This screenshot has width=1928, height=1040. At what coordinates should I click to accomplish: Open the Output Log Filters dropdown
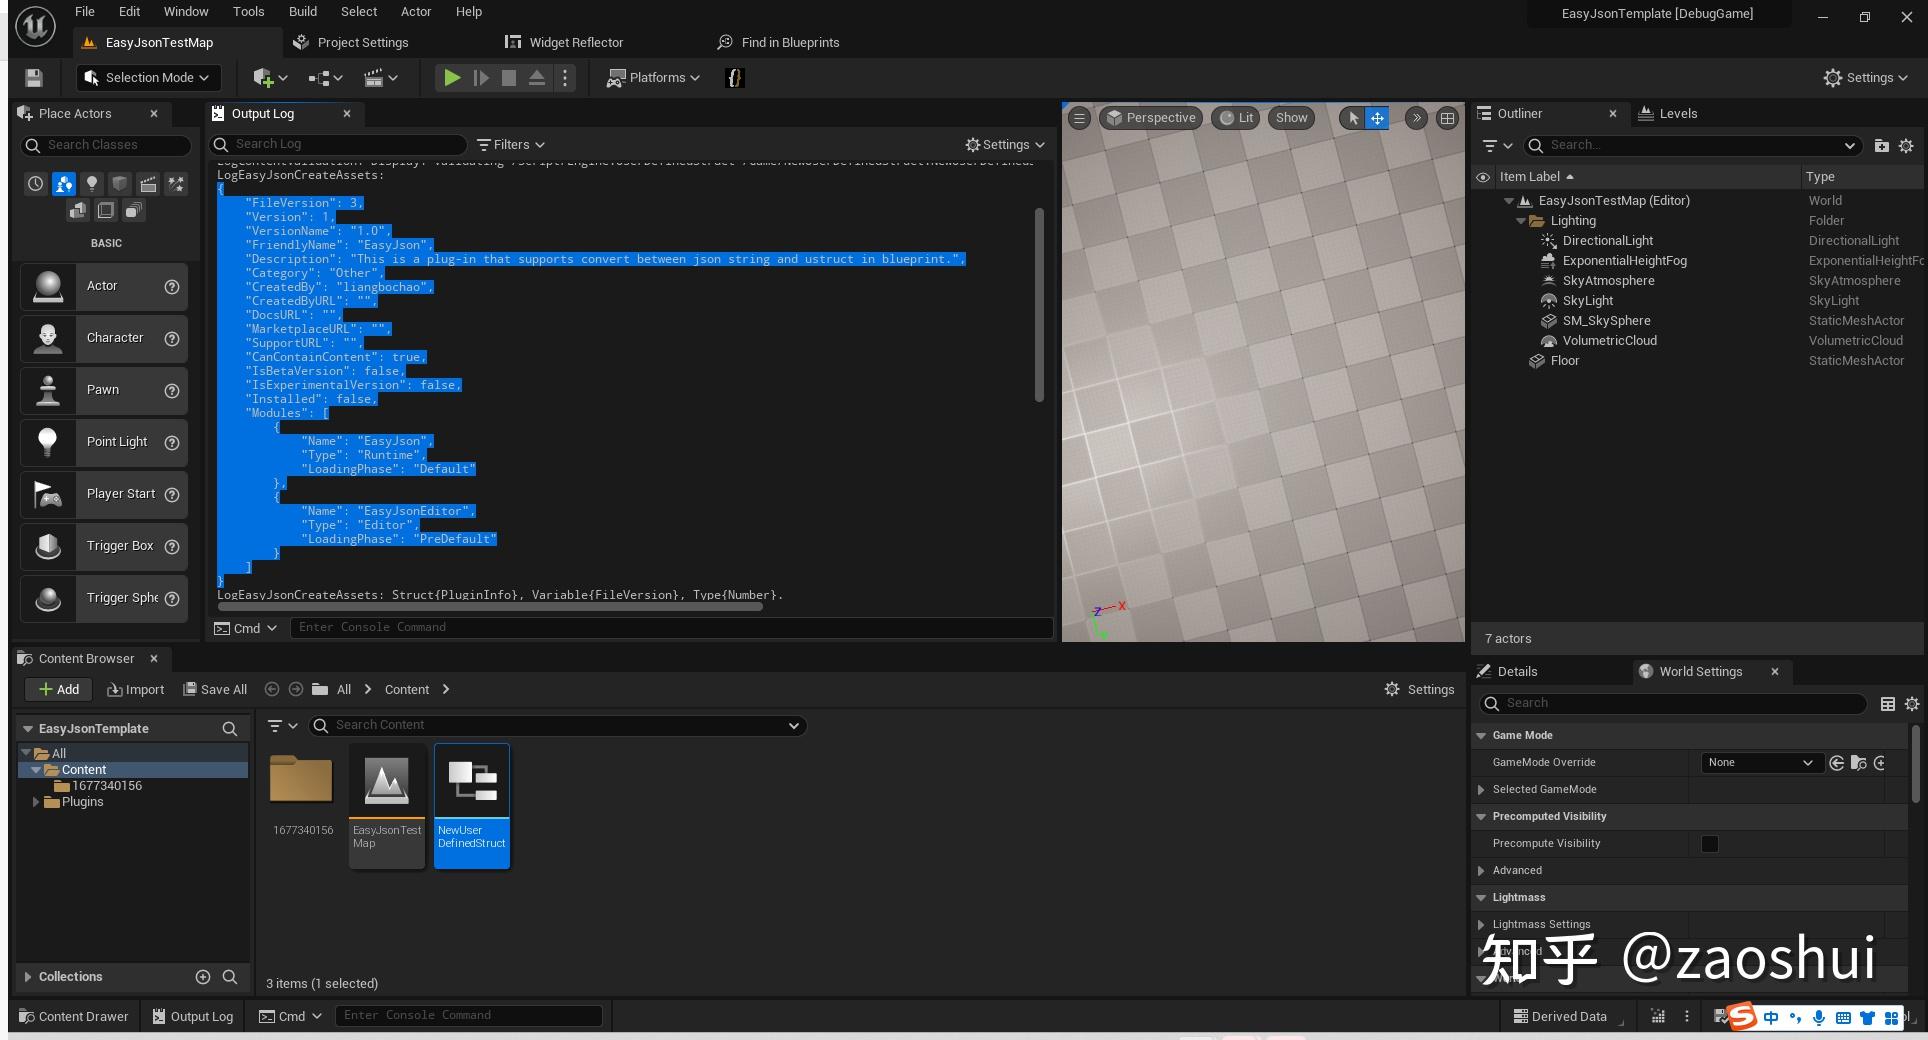511,145
